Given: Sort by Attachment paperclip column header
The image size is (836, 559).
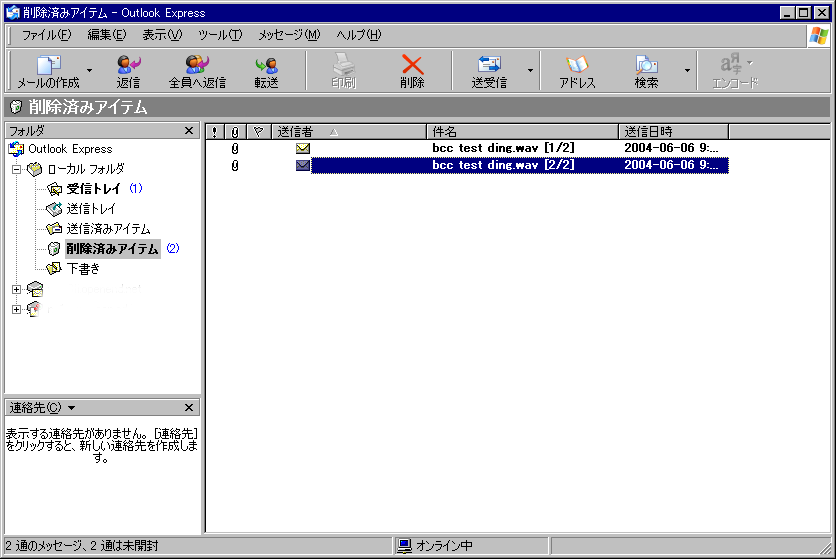Looking at the screenshot, I should pyautogui.click(x=235, y=132).
